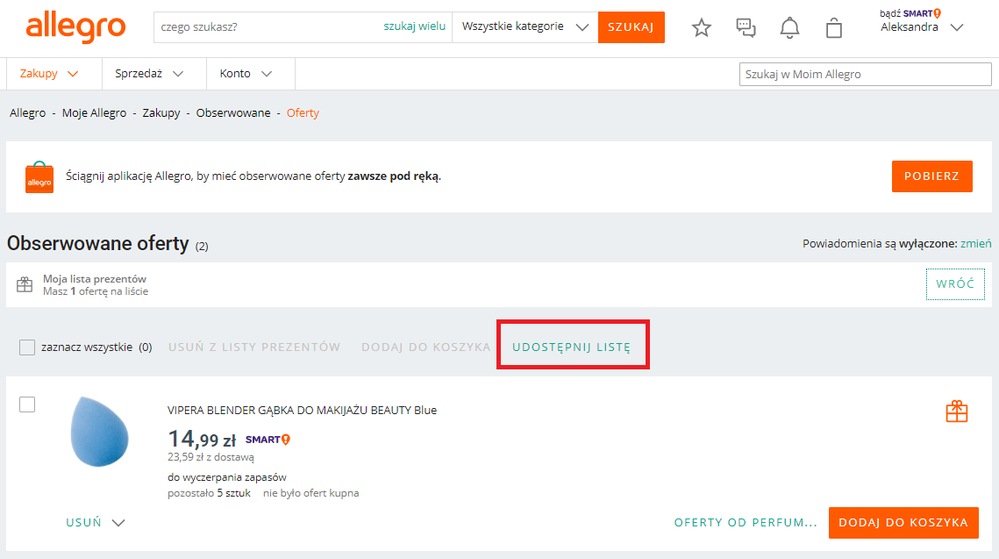Expand the Sprzedaż menu
This screenshot has width=999, height=559.
pyautogui.click(x=149, y=73)
